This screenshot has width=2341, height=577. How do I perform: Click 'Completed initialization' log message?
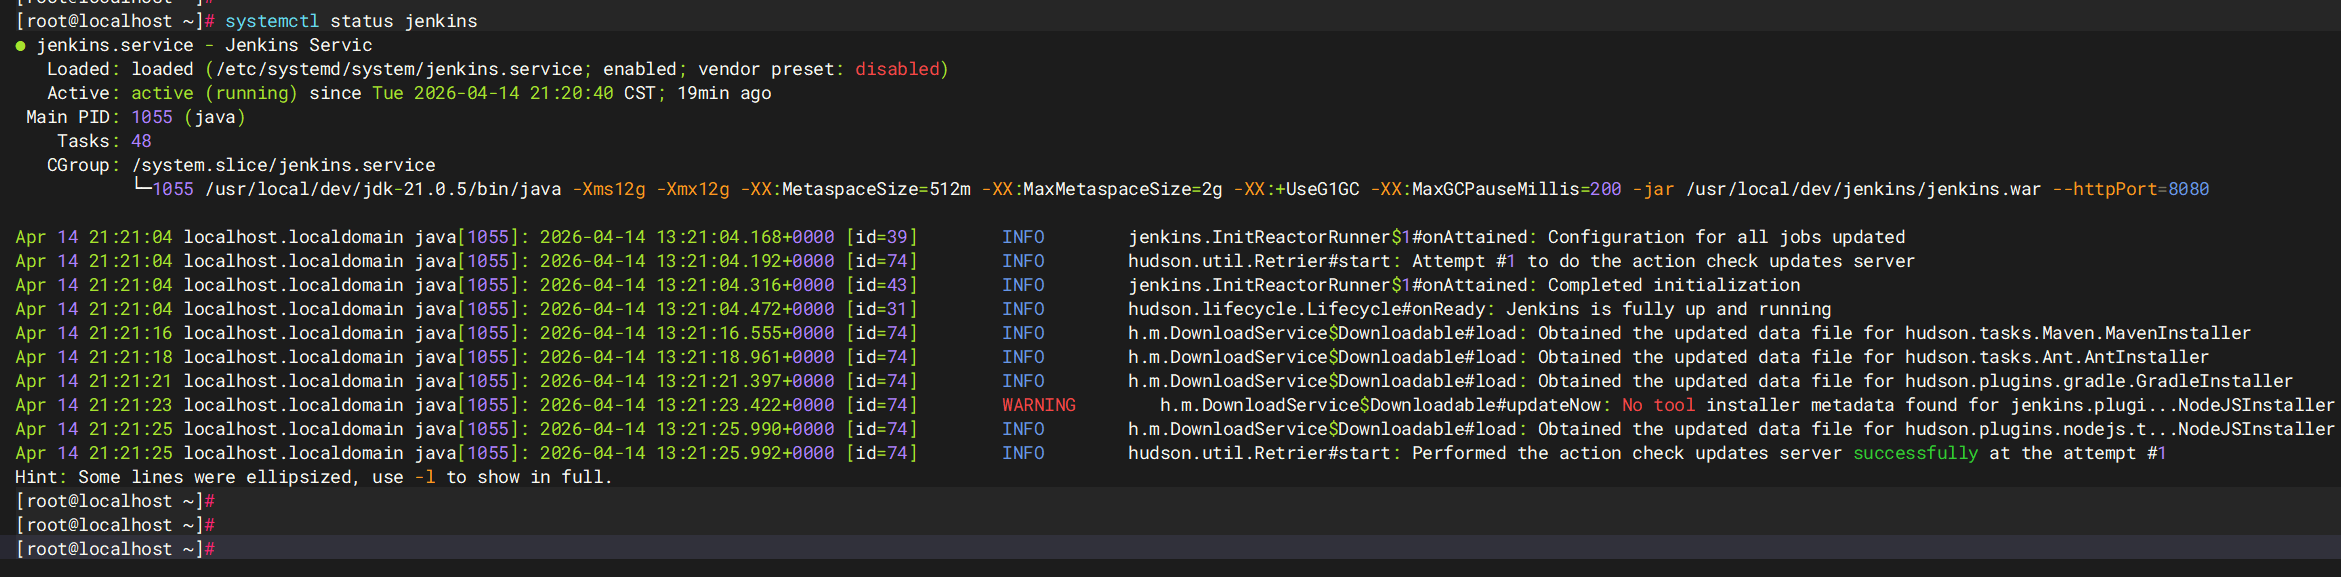pyautogui.click(x=1674, y=285)
